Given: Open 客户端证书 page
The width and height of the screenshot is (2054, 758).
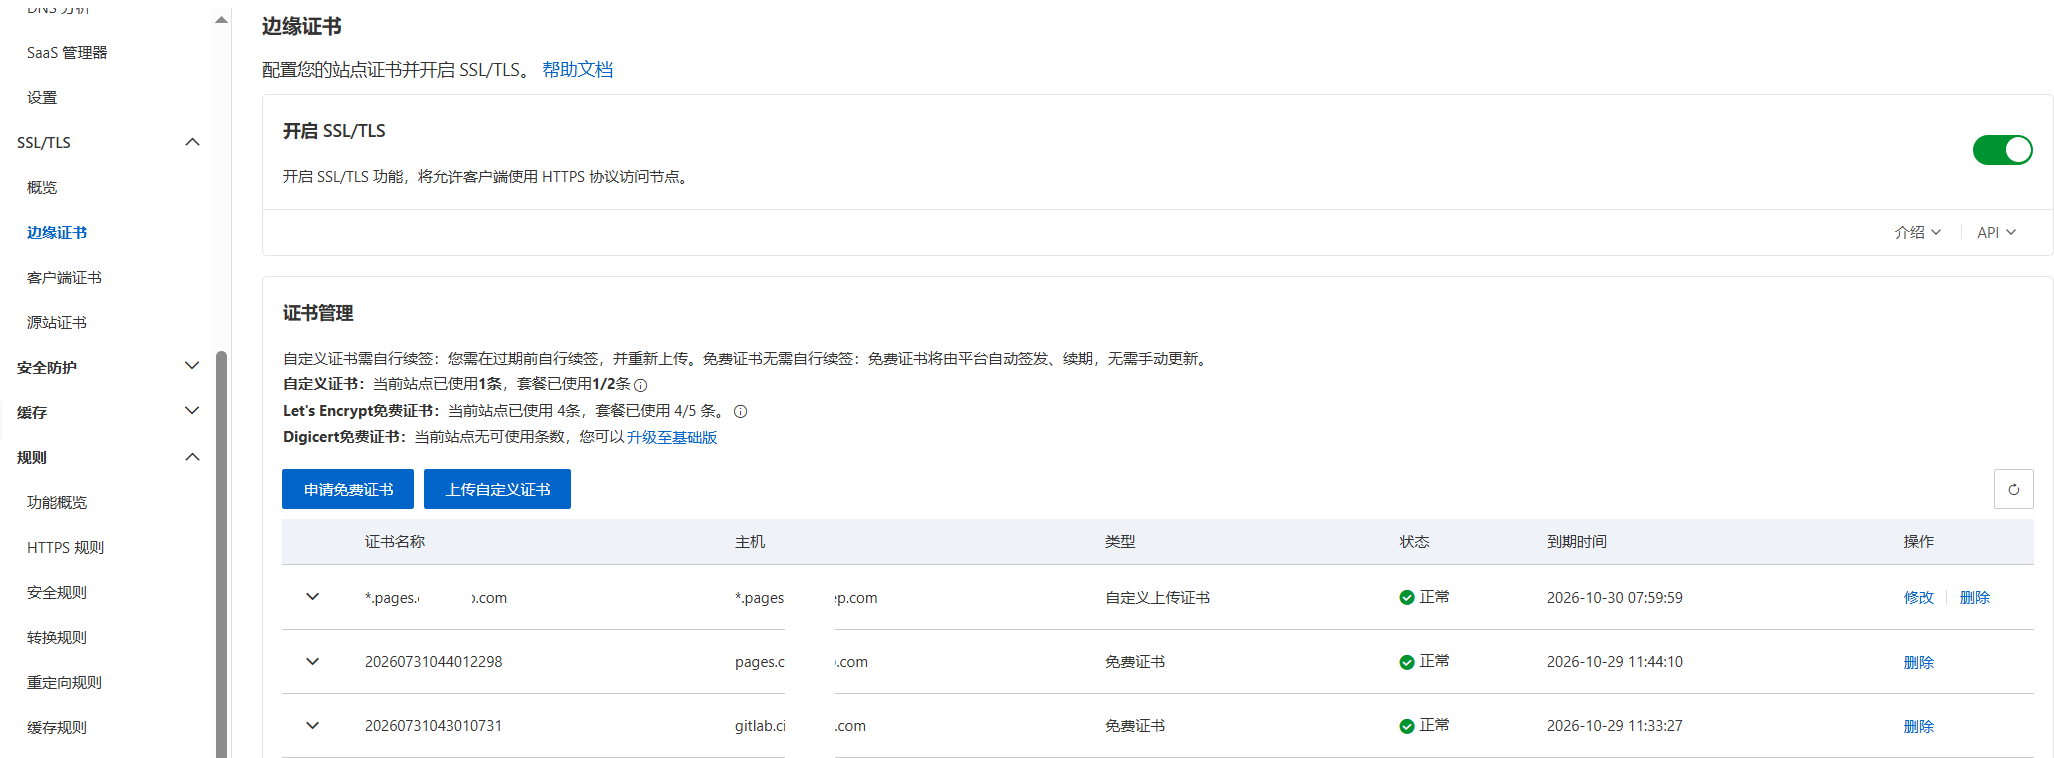Looking at the screenshot, I should click(64, 277).
